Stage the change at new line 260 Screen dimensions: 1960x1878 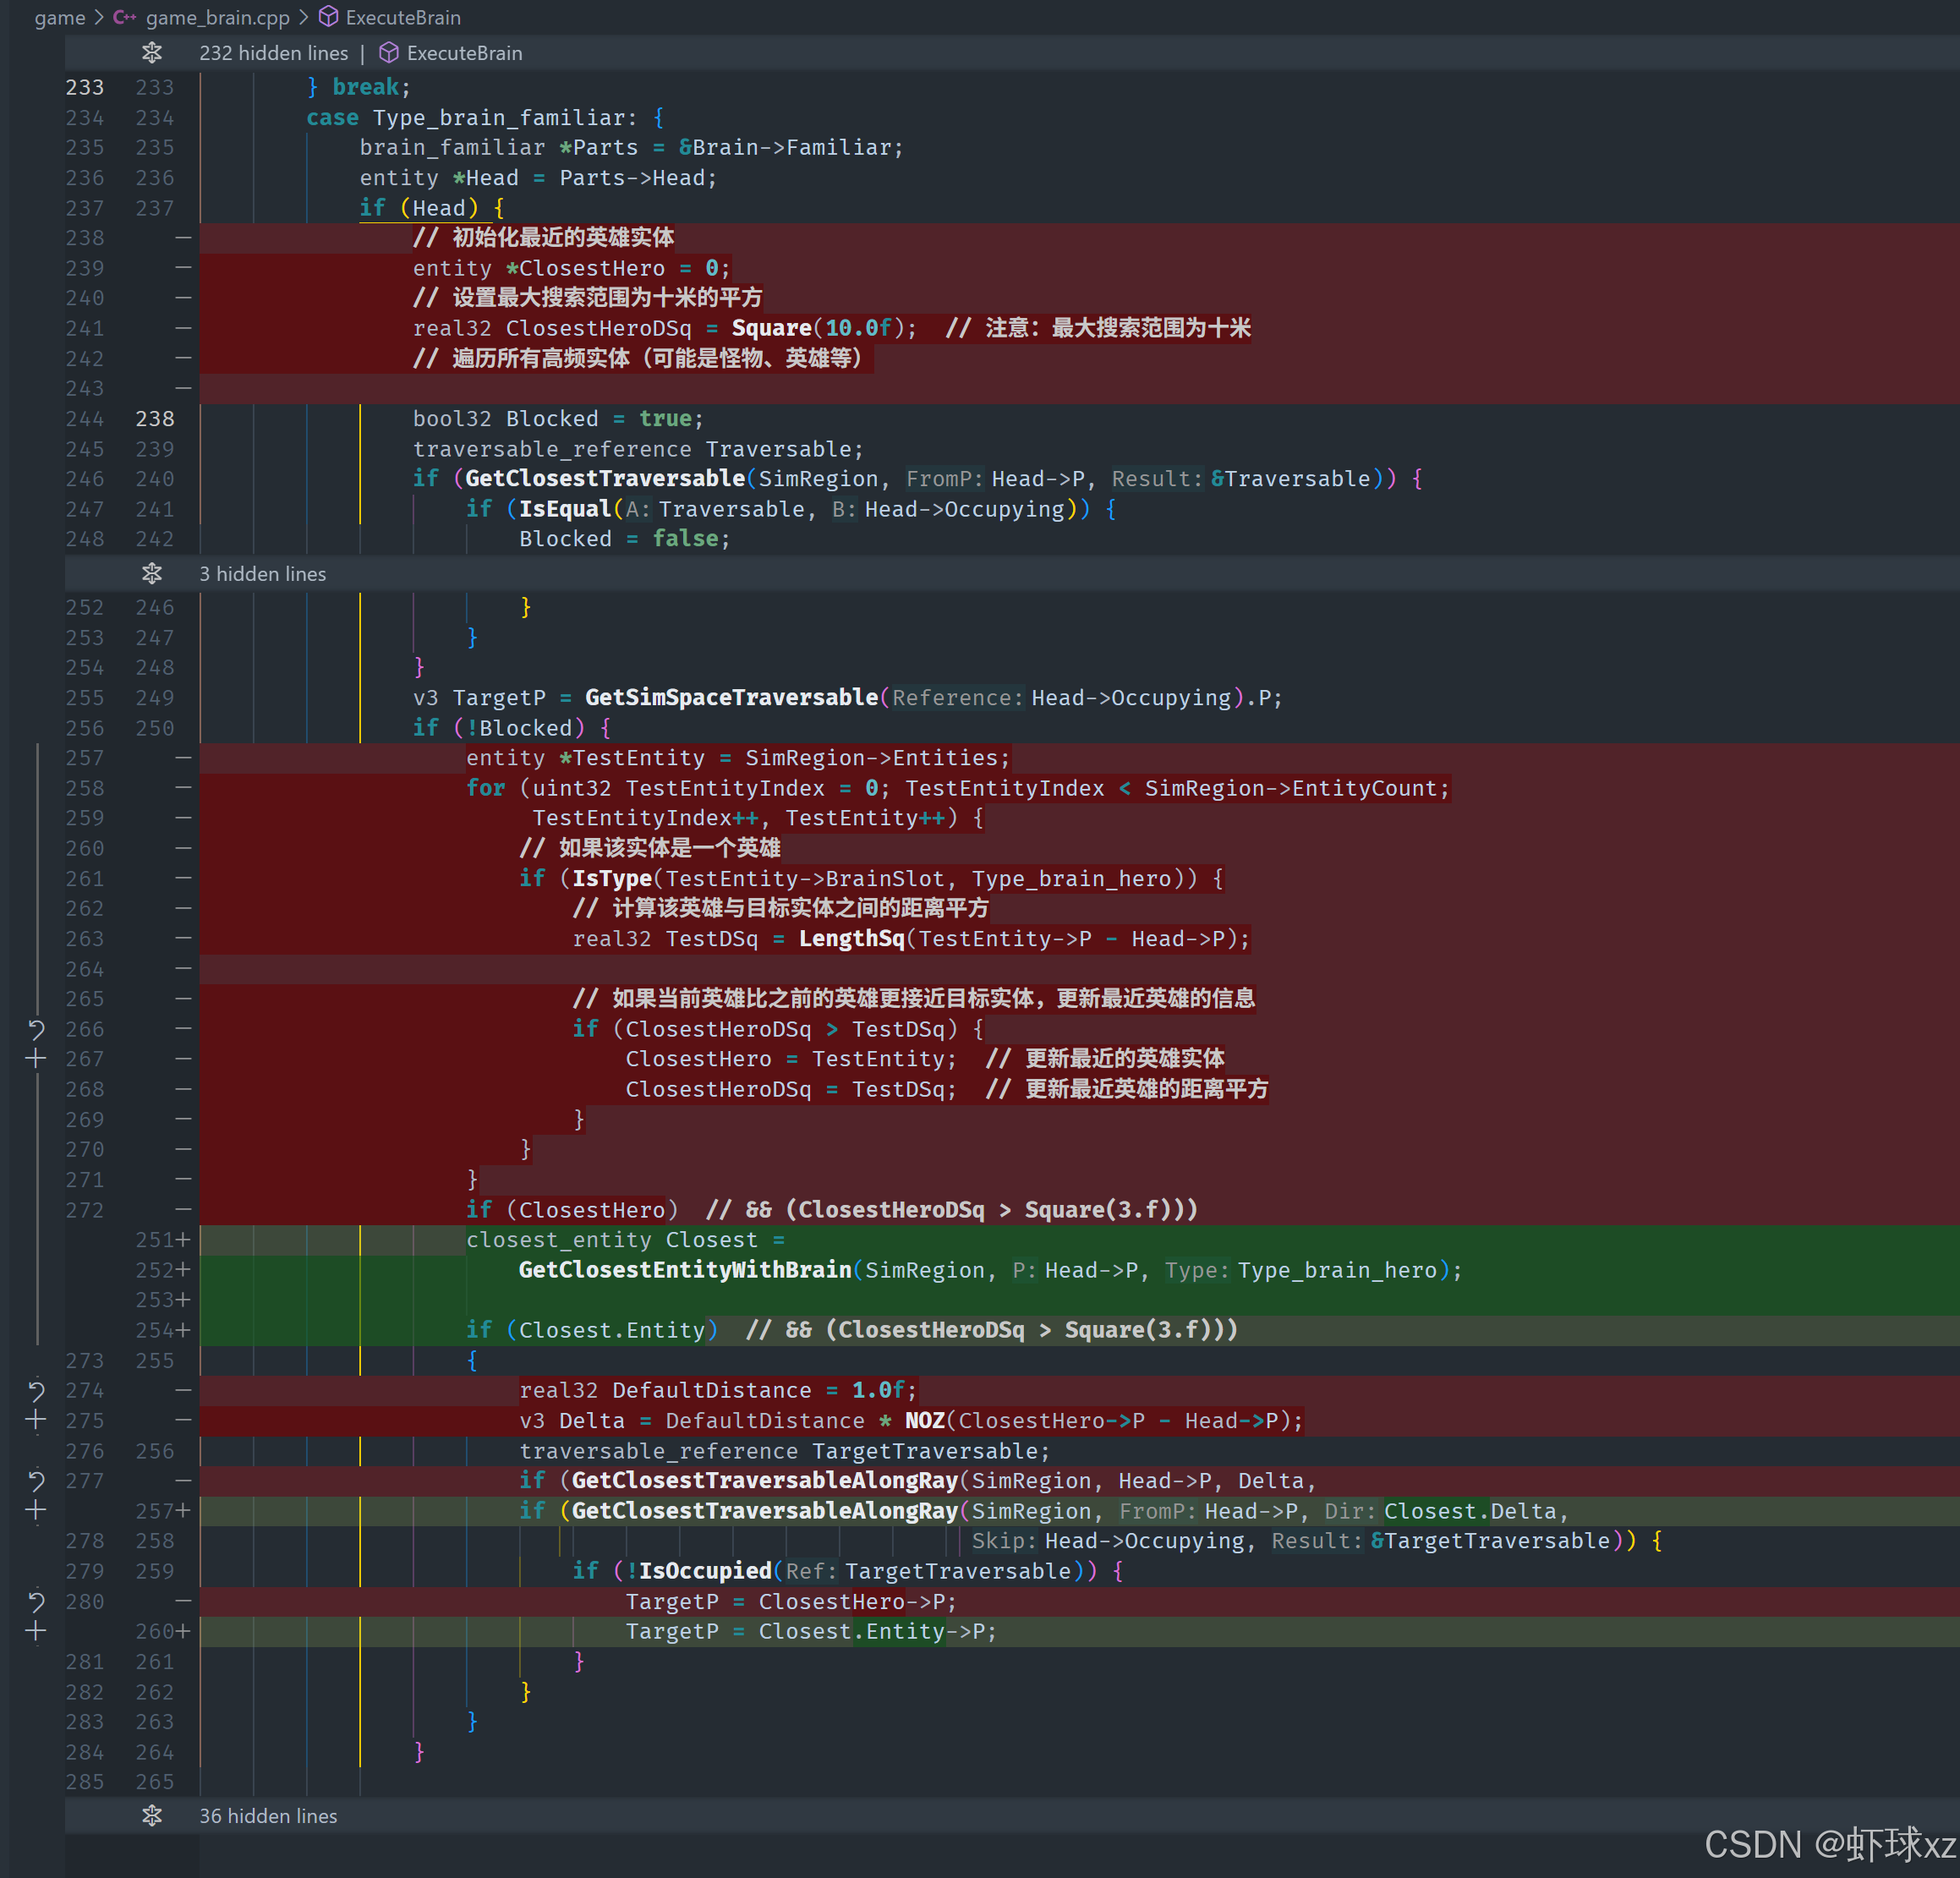coord(36,1631)
